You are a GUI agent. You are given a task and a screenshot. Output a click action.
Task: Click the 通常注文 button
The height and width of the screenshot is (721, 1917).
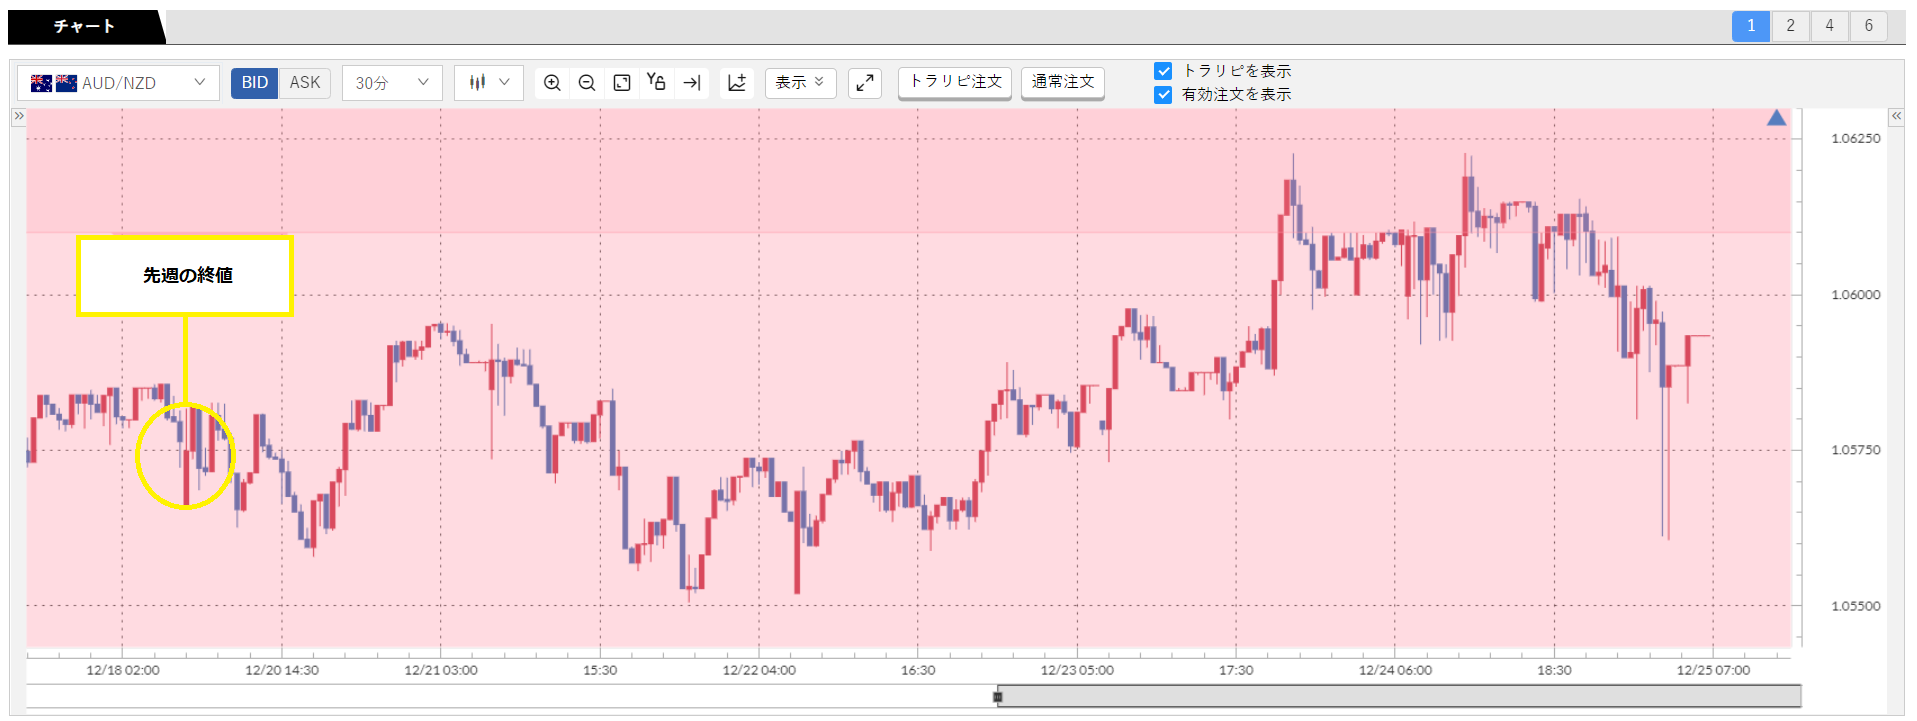click(1063, 82)
